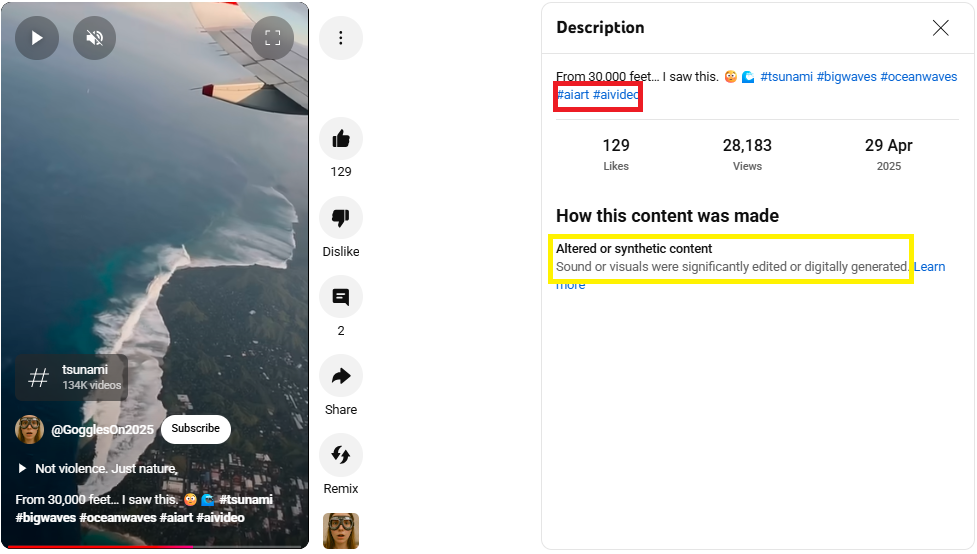Play the Shorts video

coord(37,38)
